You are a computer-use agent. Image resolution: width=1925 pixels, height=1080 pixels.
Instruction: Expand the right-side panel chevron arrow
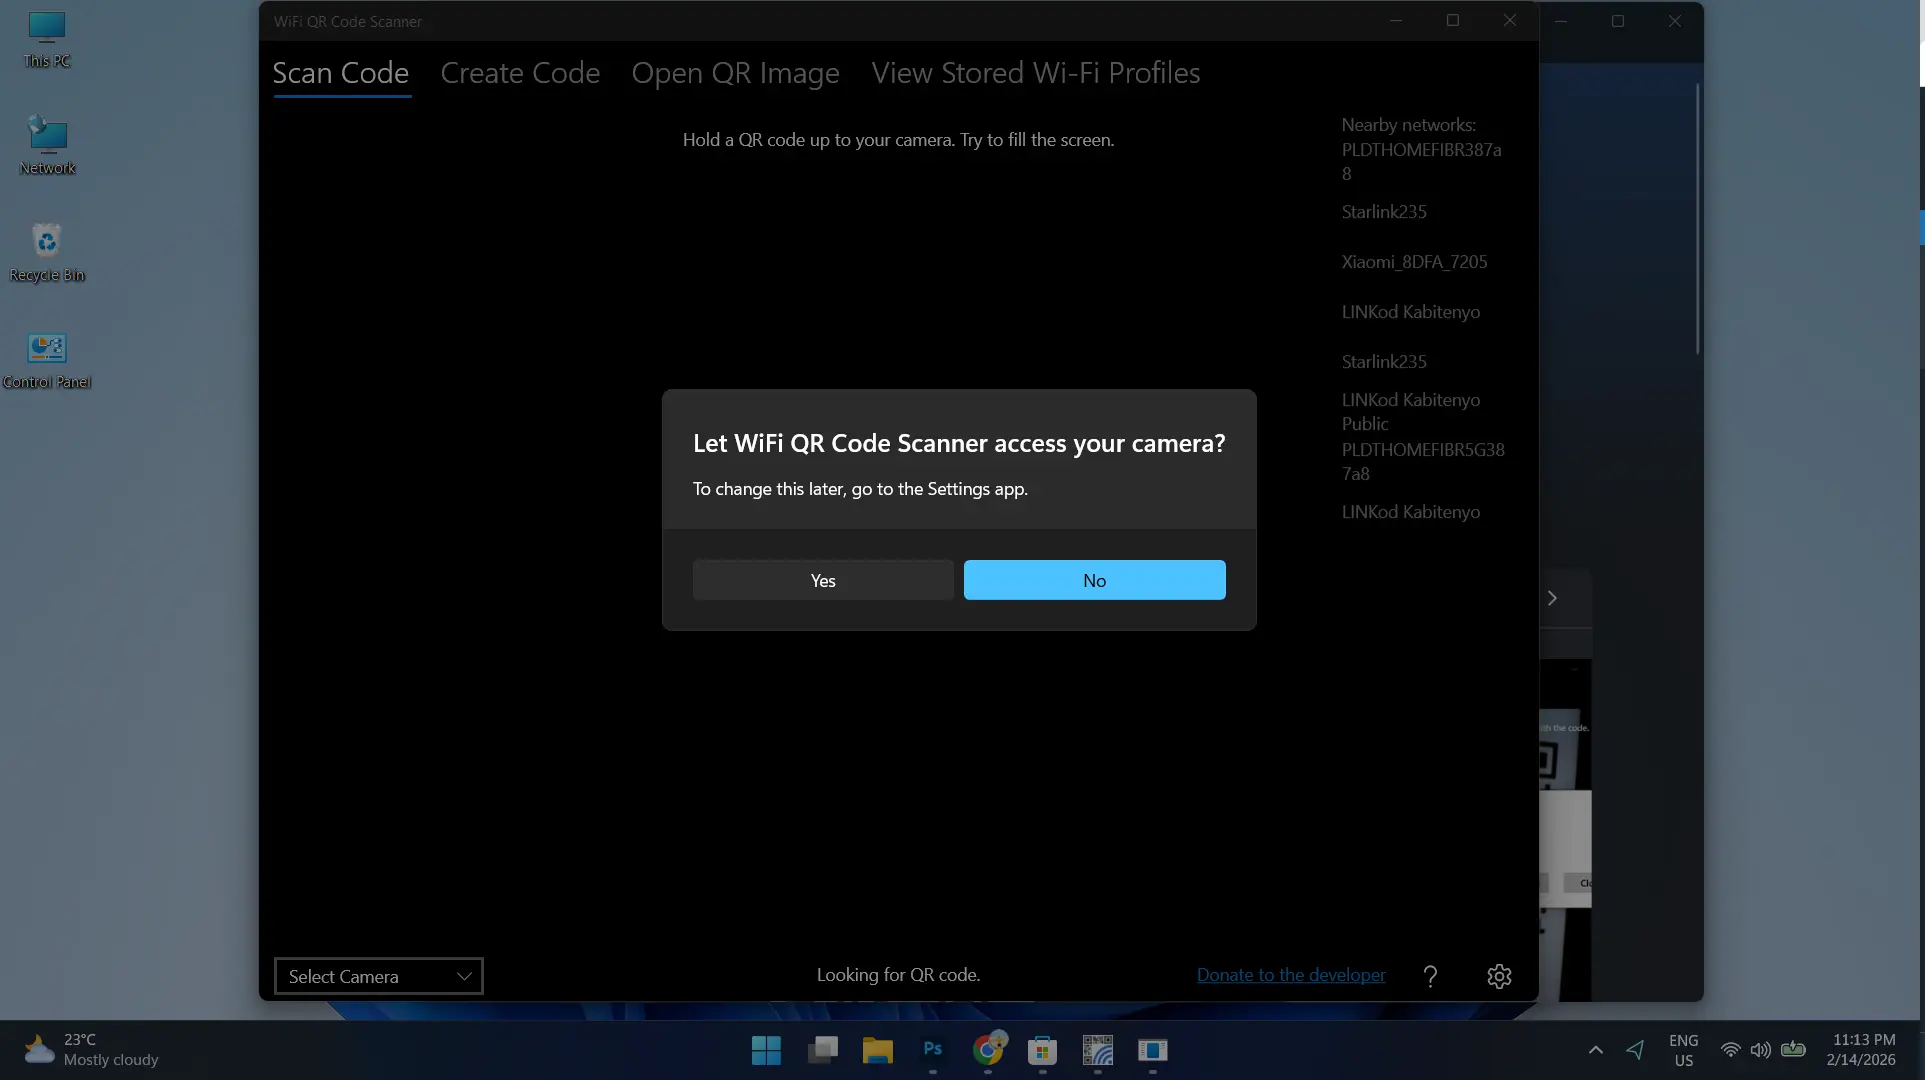pos(1552,597)
